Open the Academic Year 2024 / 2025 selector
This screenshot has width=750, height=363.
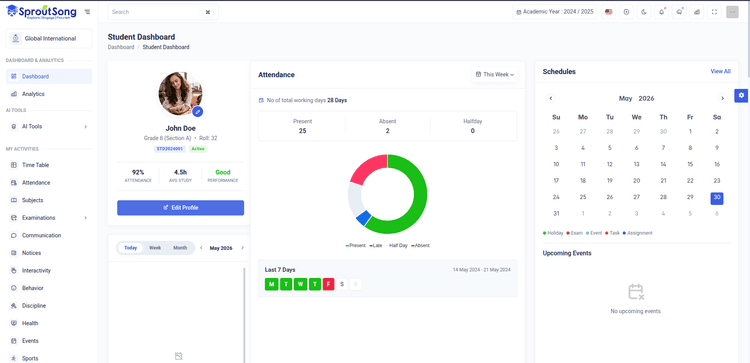point(555,12)
